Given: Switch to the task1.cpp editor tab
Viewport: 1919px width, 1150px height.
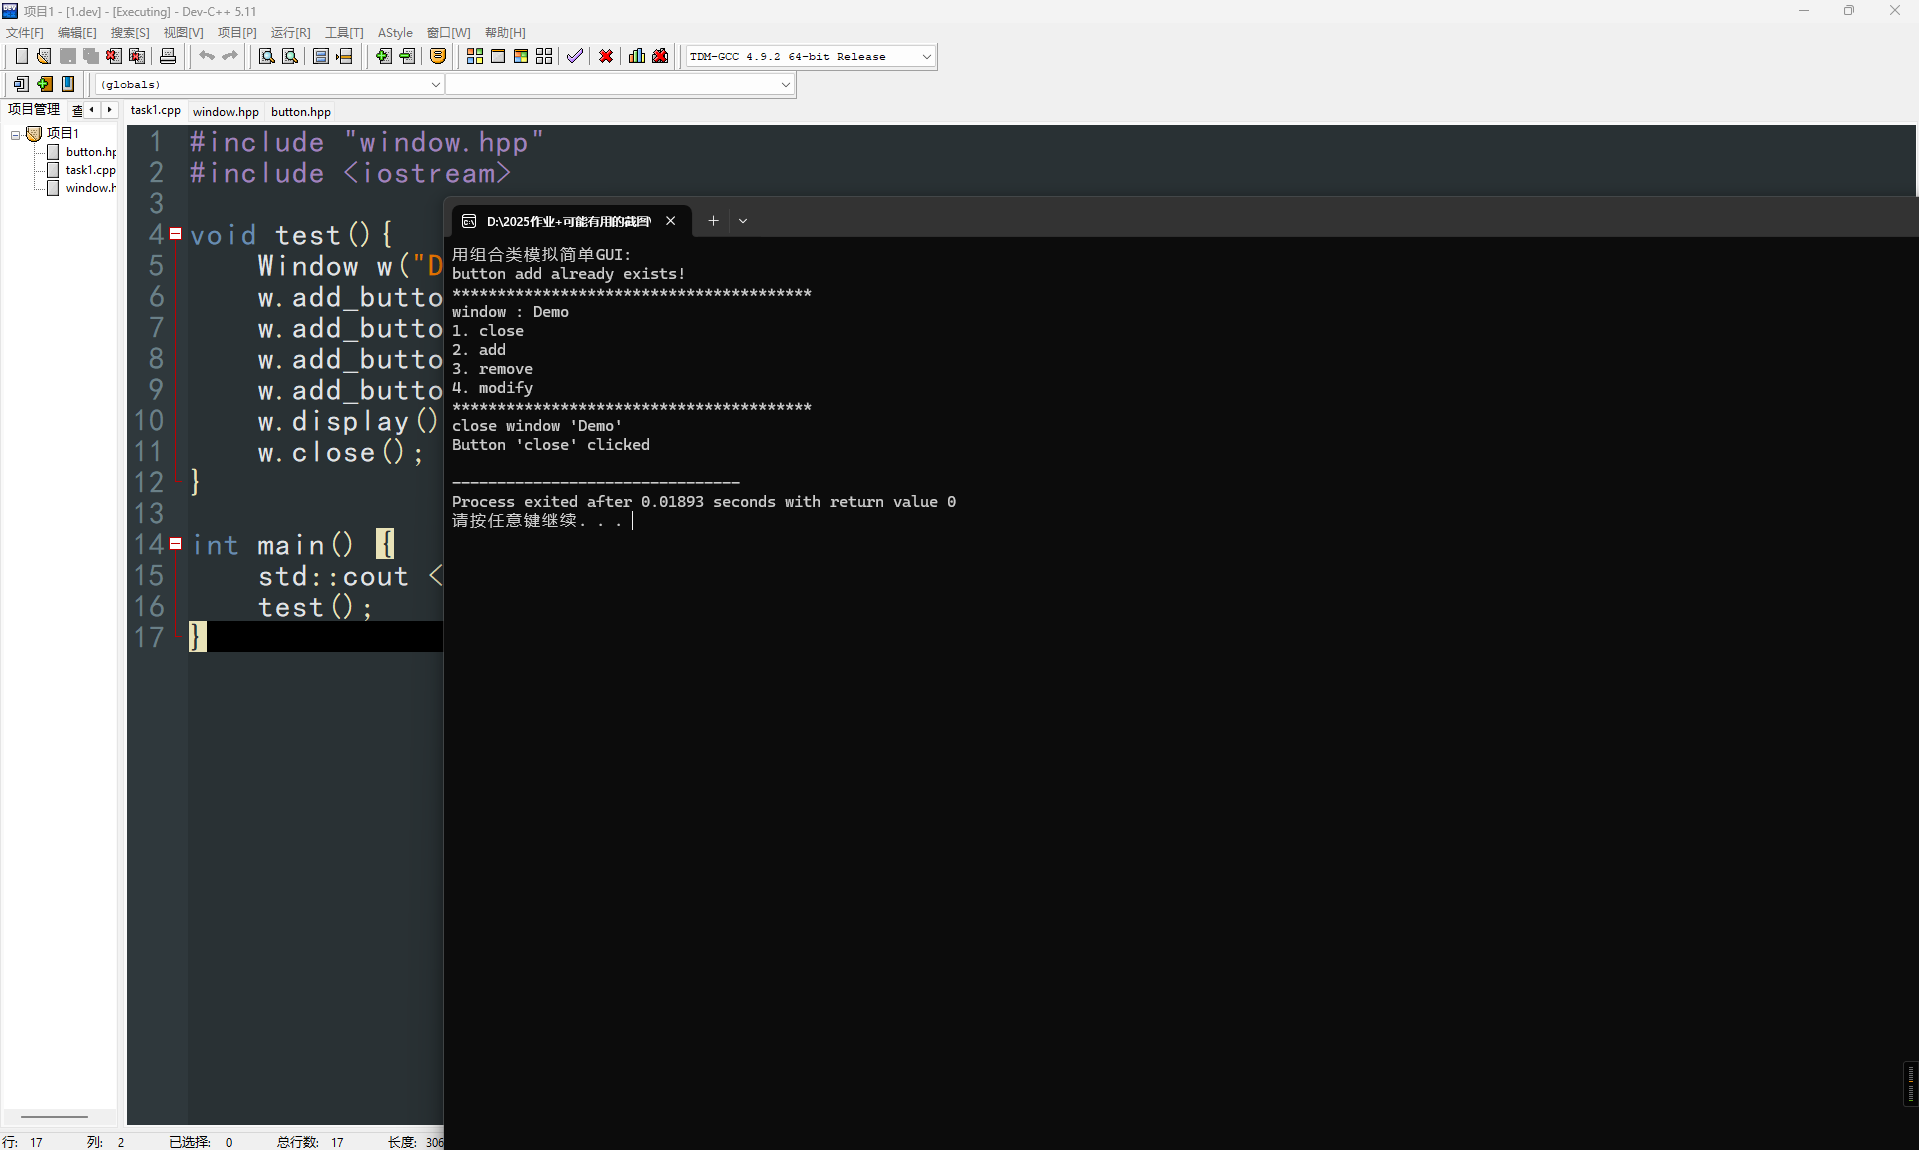Looking at the screenshot, I should (x=155, y=111).
